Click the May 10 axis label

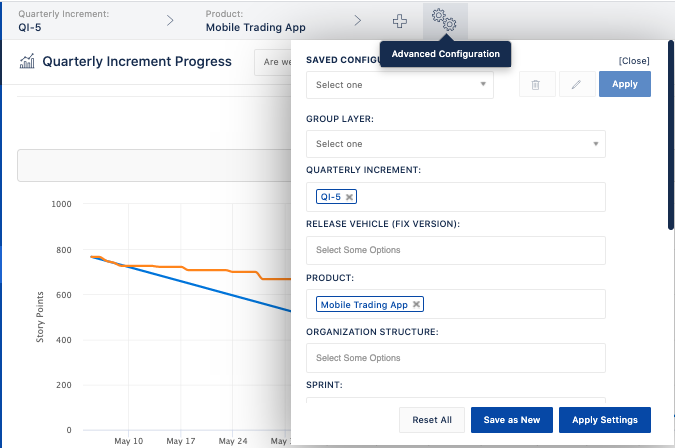tap(128, 441)
